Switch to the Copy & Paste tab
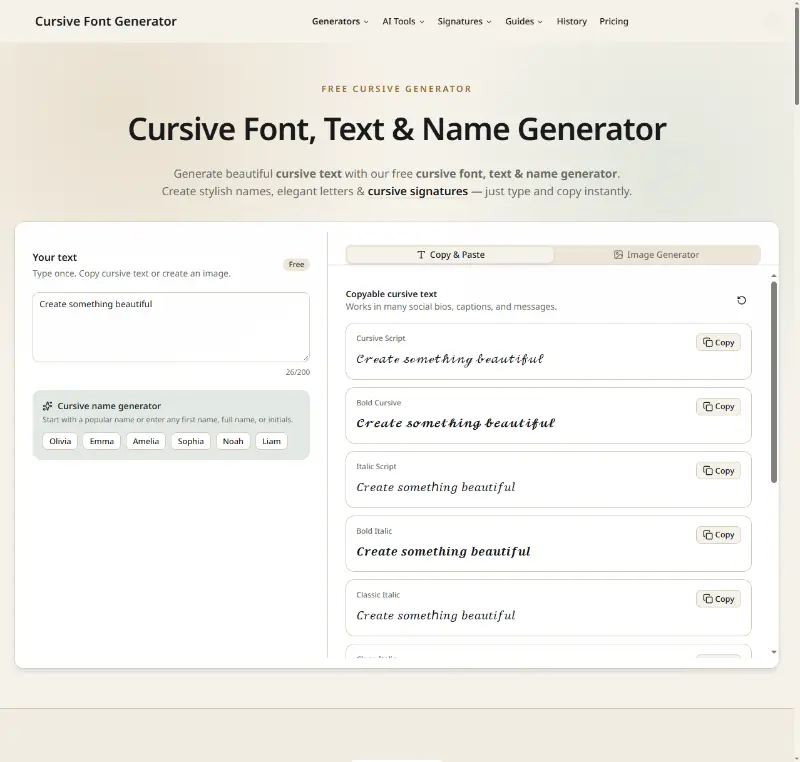The image size is (800, 762). [450, 255]
